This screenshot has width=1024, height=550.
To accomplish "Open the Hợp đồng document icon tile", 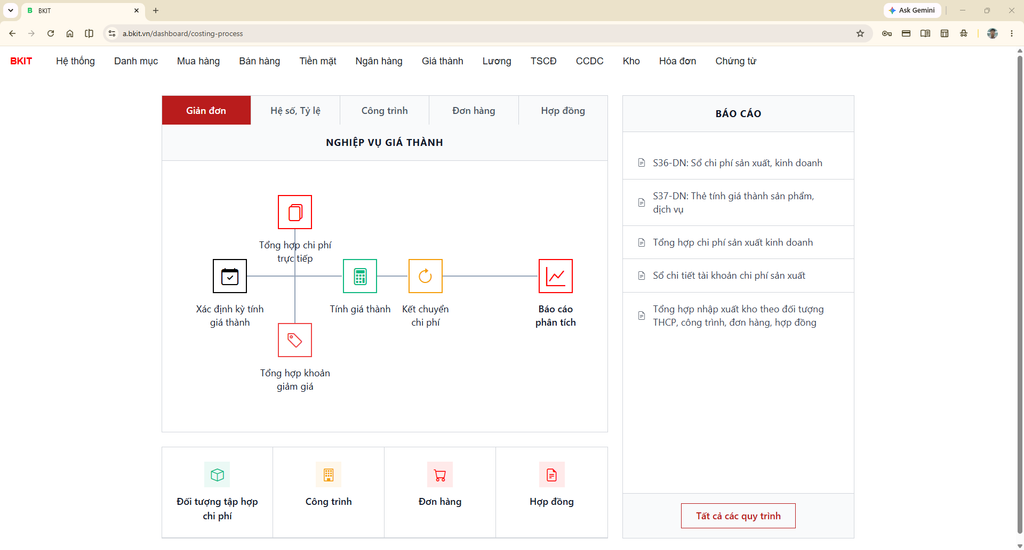I will (x=552, y=492).
